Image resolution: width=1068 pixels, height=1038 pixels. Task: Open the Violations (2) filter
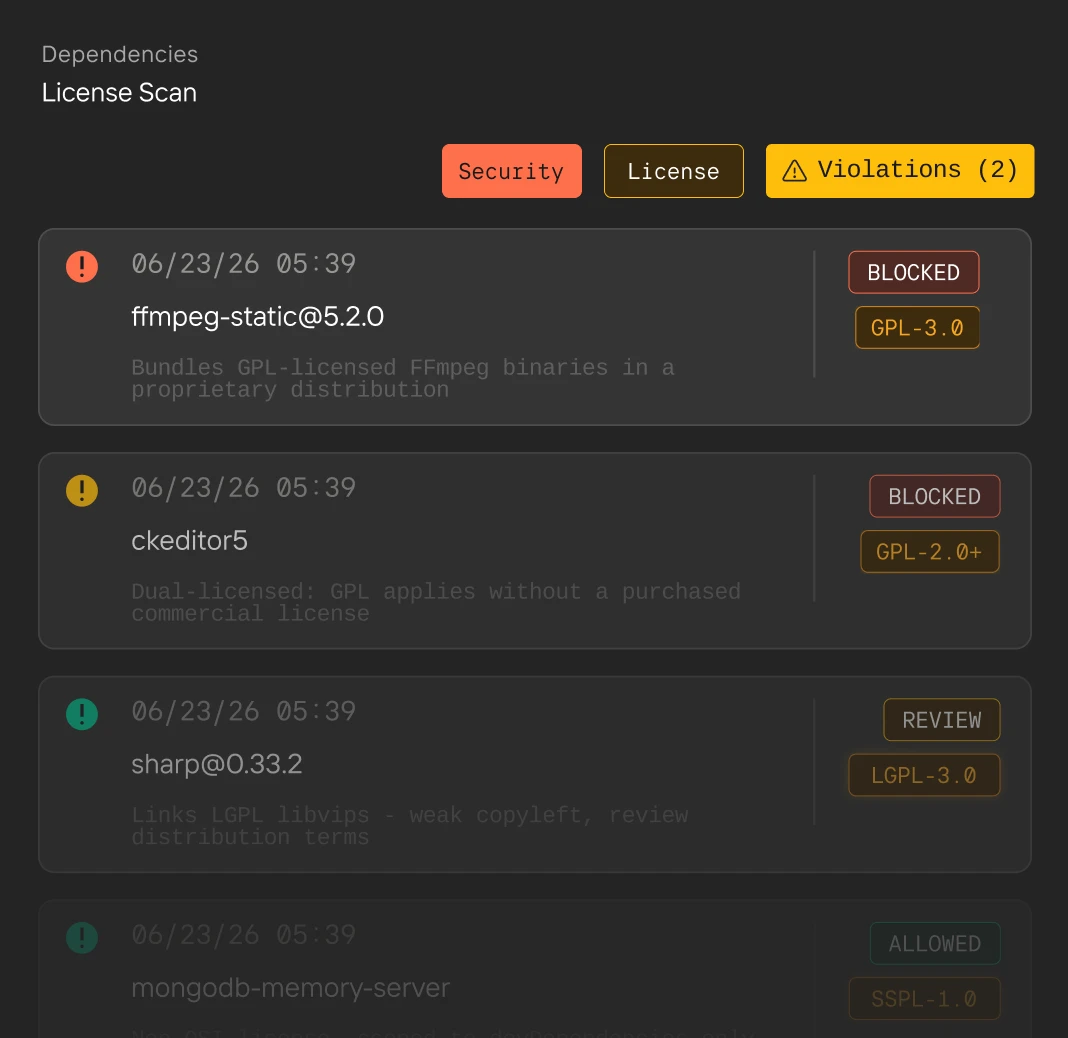pos(900,171)
